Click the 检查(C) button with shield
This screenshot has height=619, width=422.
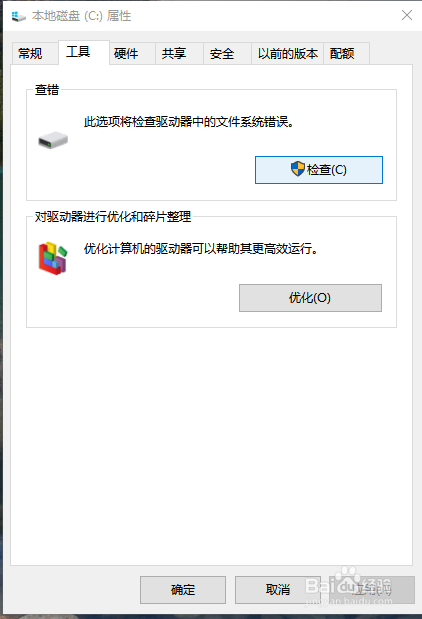319,170
